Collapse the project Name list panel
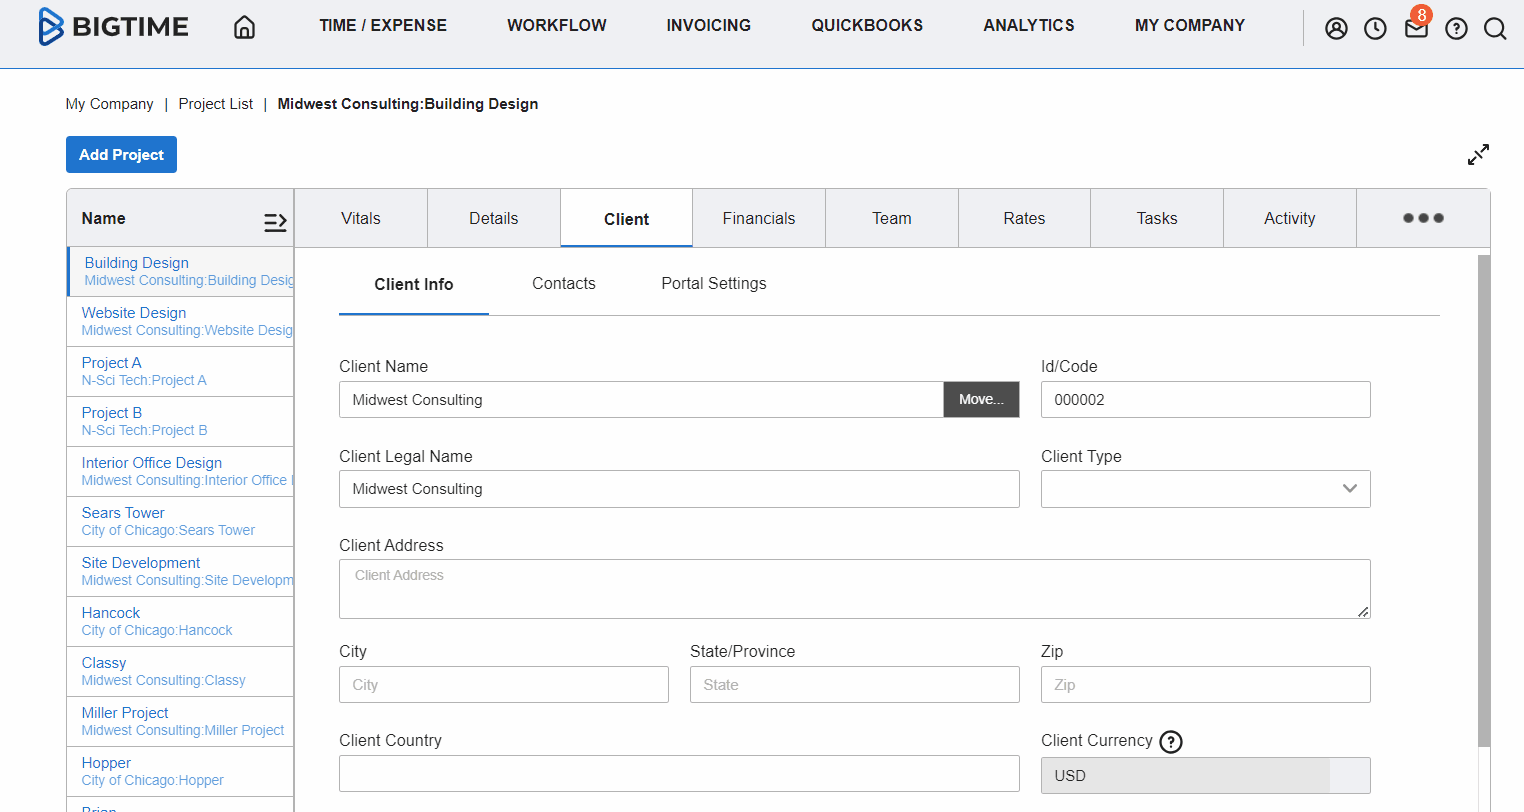This screenshot has width=1524, height=812. coord(275,222)
